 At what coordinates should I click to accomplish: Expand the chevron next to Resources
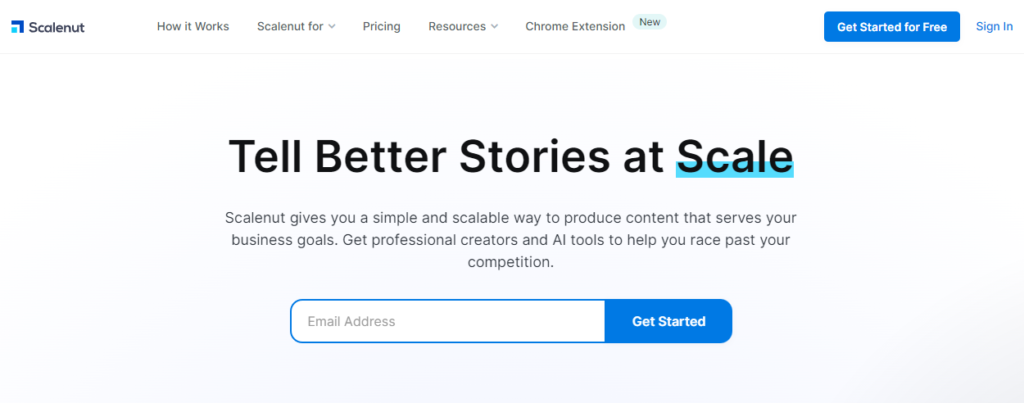pos(494,27)
